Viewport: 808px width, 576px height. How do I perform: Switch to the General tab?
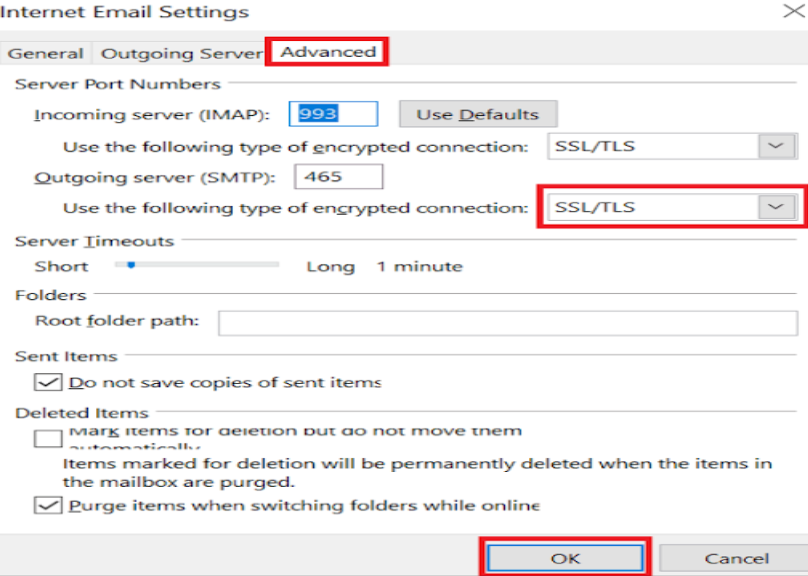tap(45, 53)
